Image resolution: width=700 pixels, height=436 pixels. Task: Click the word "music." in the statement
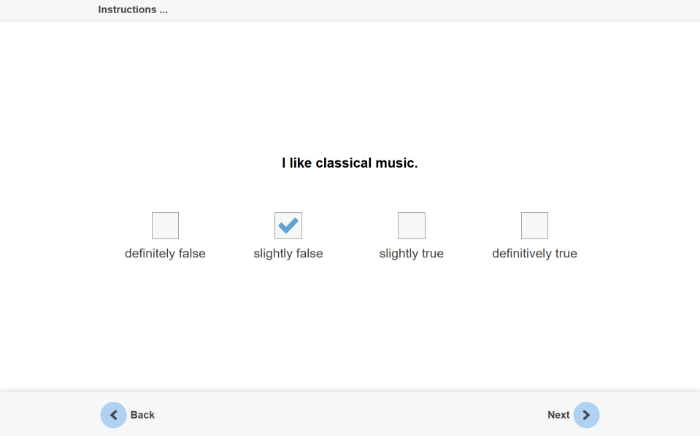pos(397,163)
